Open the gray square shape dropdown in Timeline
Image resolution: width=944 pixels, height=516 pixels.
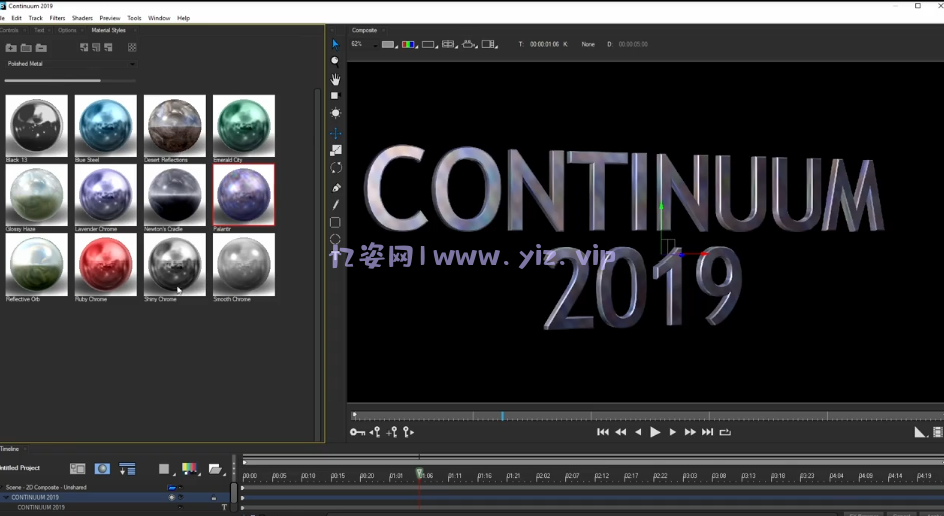tap(166, 468)
